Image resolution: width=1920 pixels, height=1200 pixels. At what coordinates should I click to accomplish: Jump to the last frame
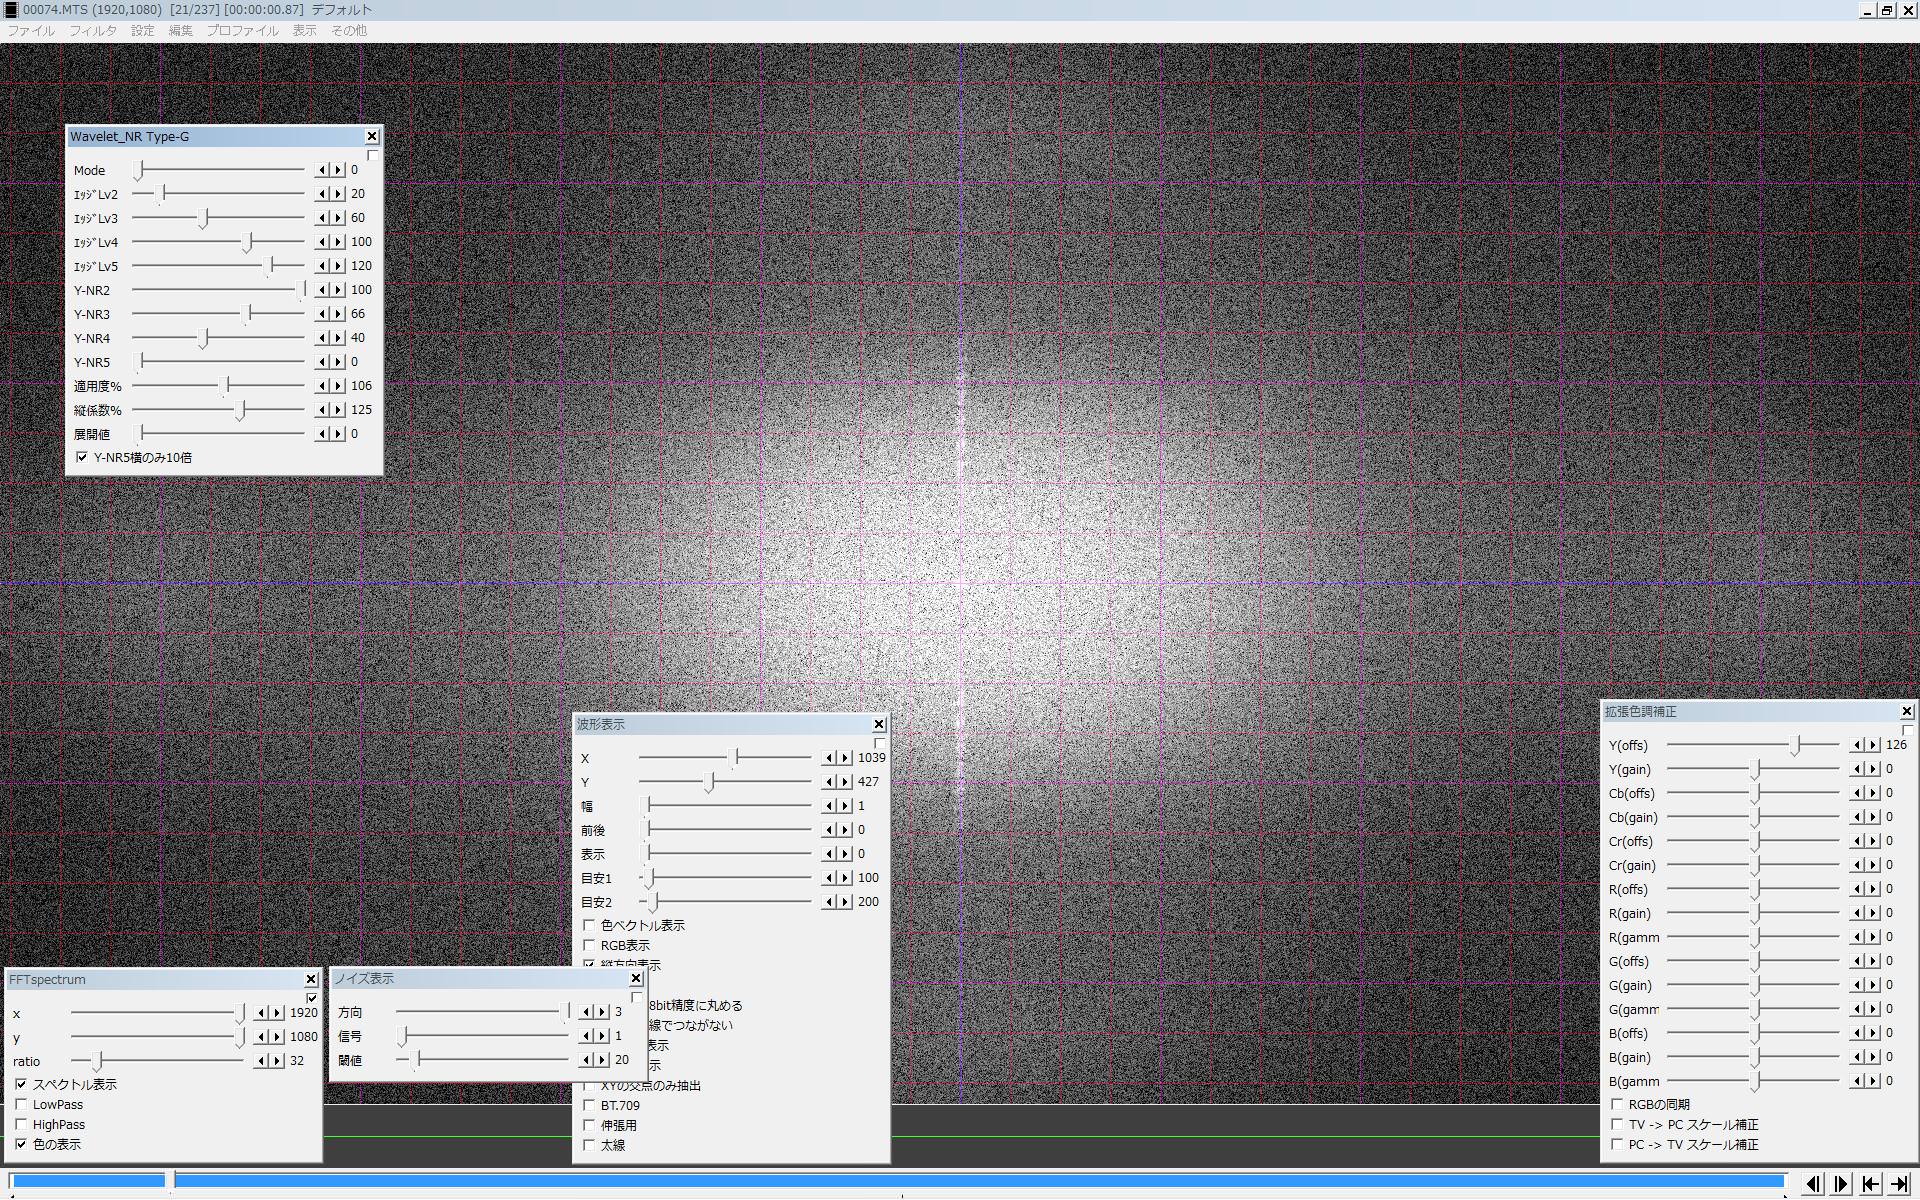click(x=1900, y=1184)
